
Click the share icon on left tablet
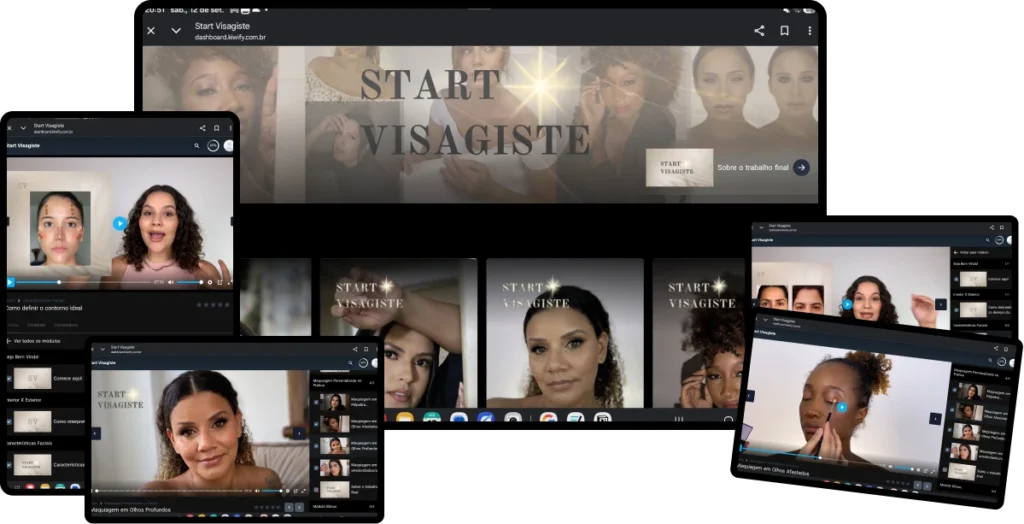202,128
